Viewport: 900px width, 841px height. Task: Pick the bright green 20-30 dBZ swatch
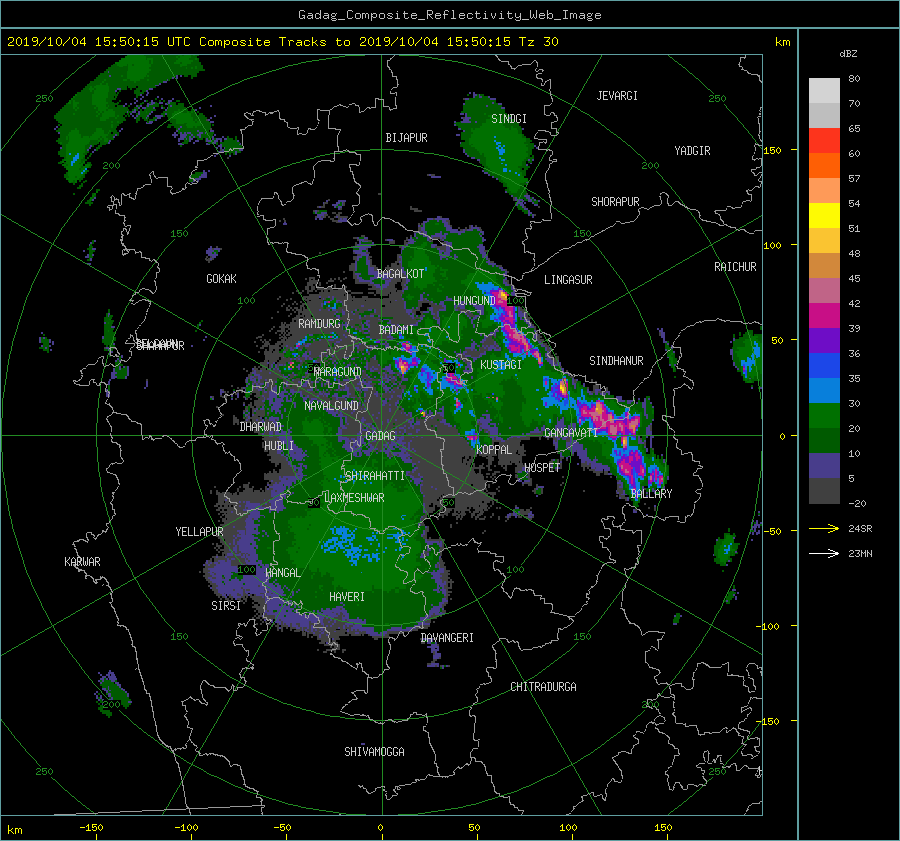point(824,416)
